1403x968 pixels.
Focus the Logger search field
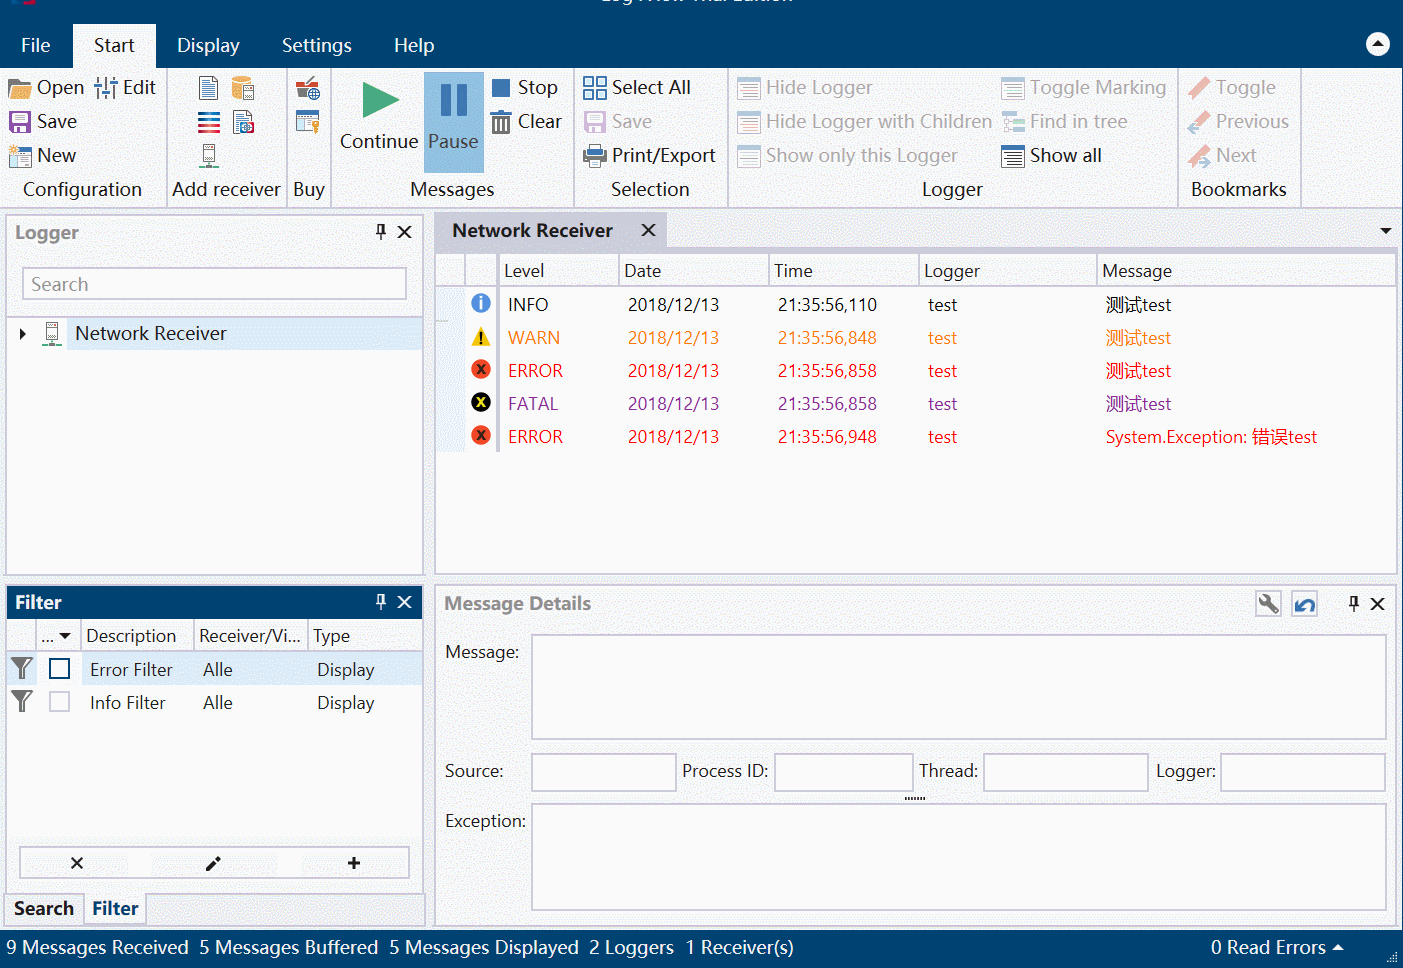point(214,284)
